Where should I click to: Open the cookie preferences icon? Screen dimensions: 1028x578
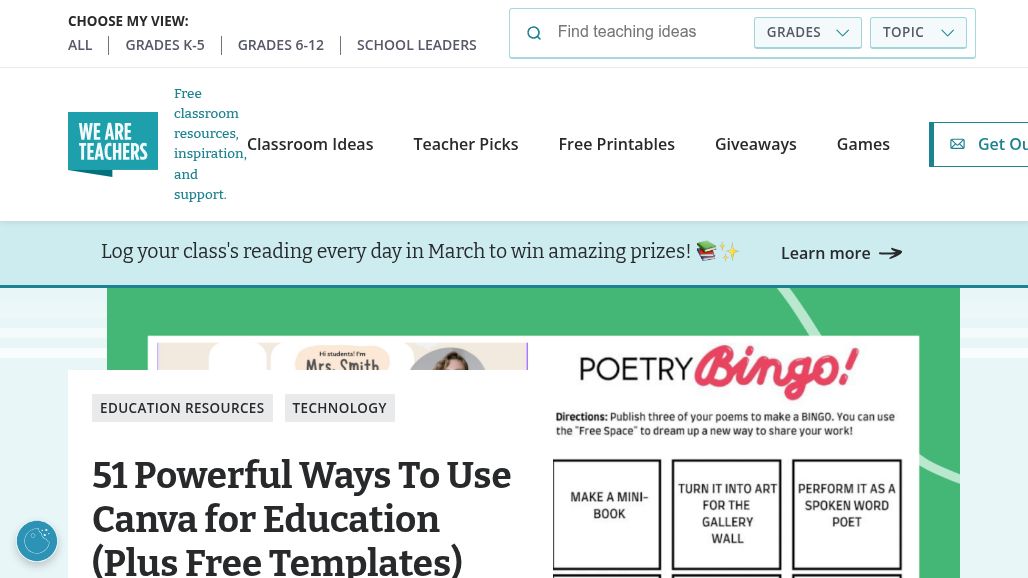37,541
